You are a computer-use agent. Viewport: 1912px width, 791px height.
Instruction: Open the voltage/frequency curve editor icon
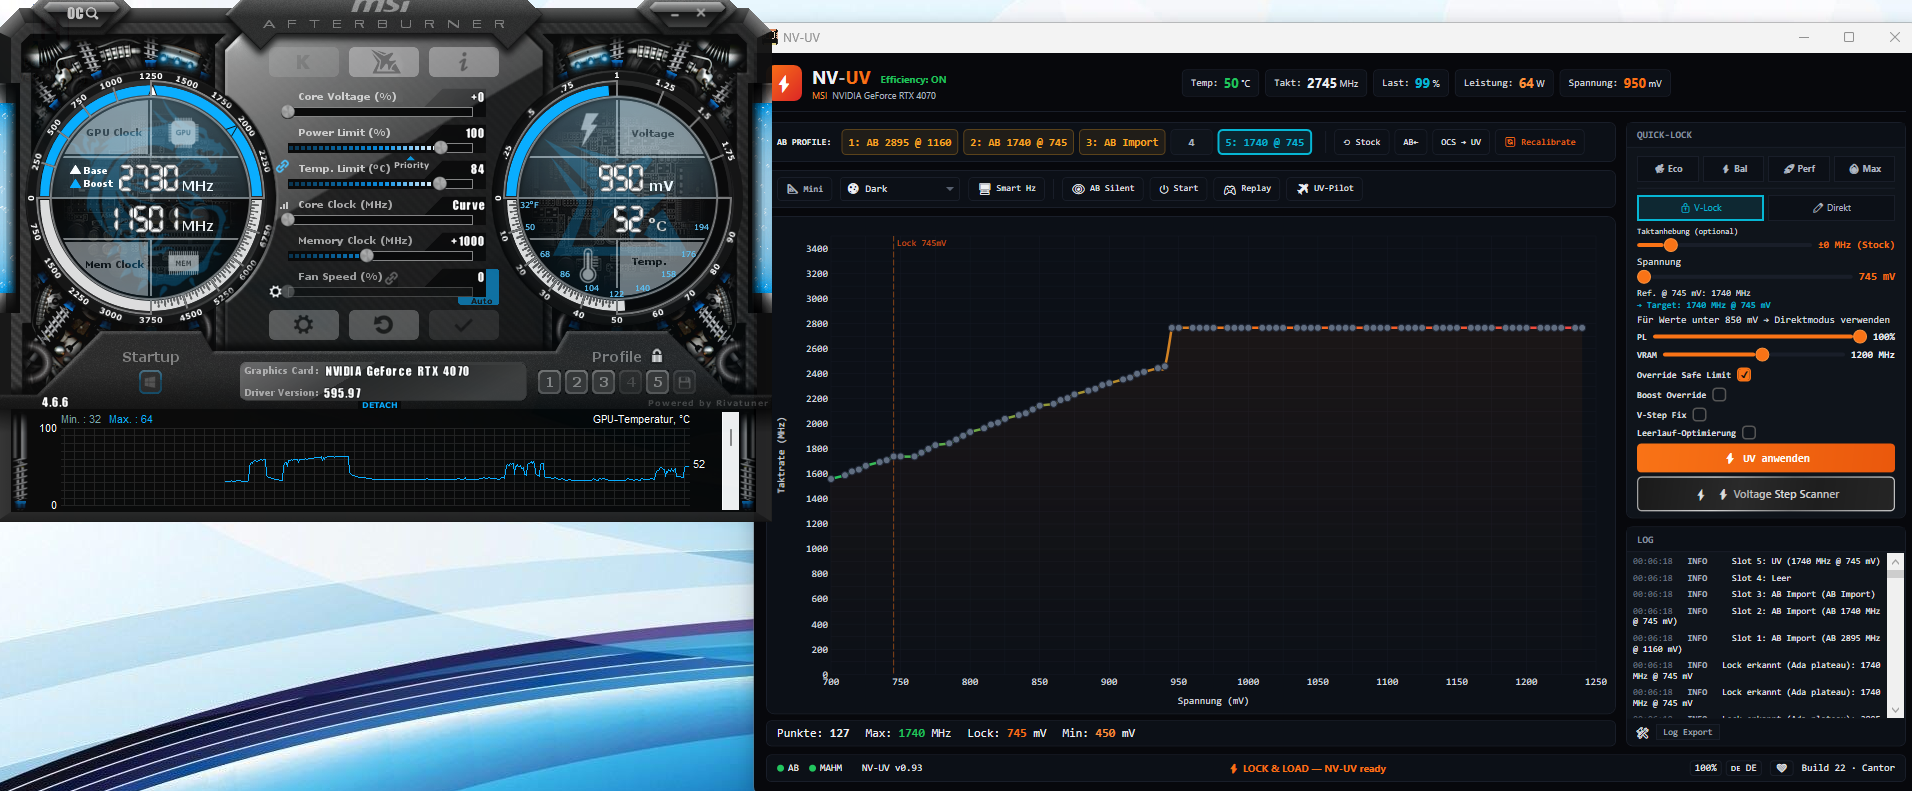pyautogui.click(x=285, y=205)
